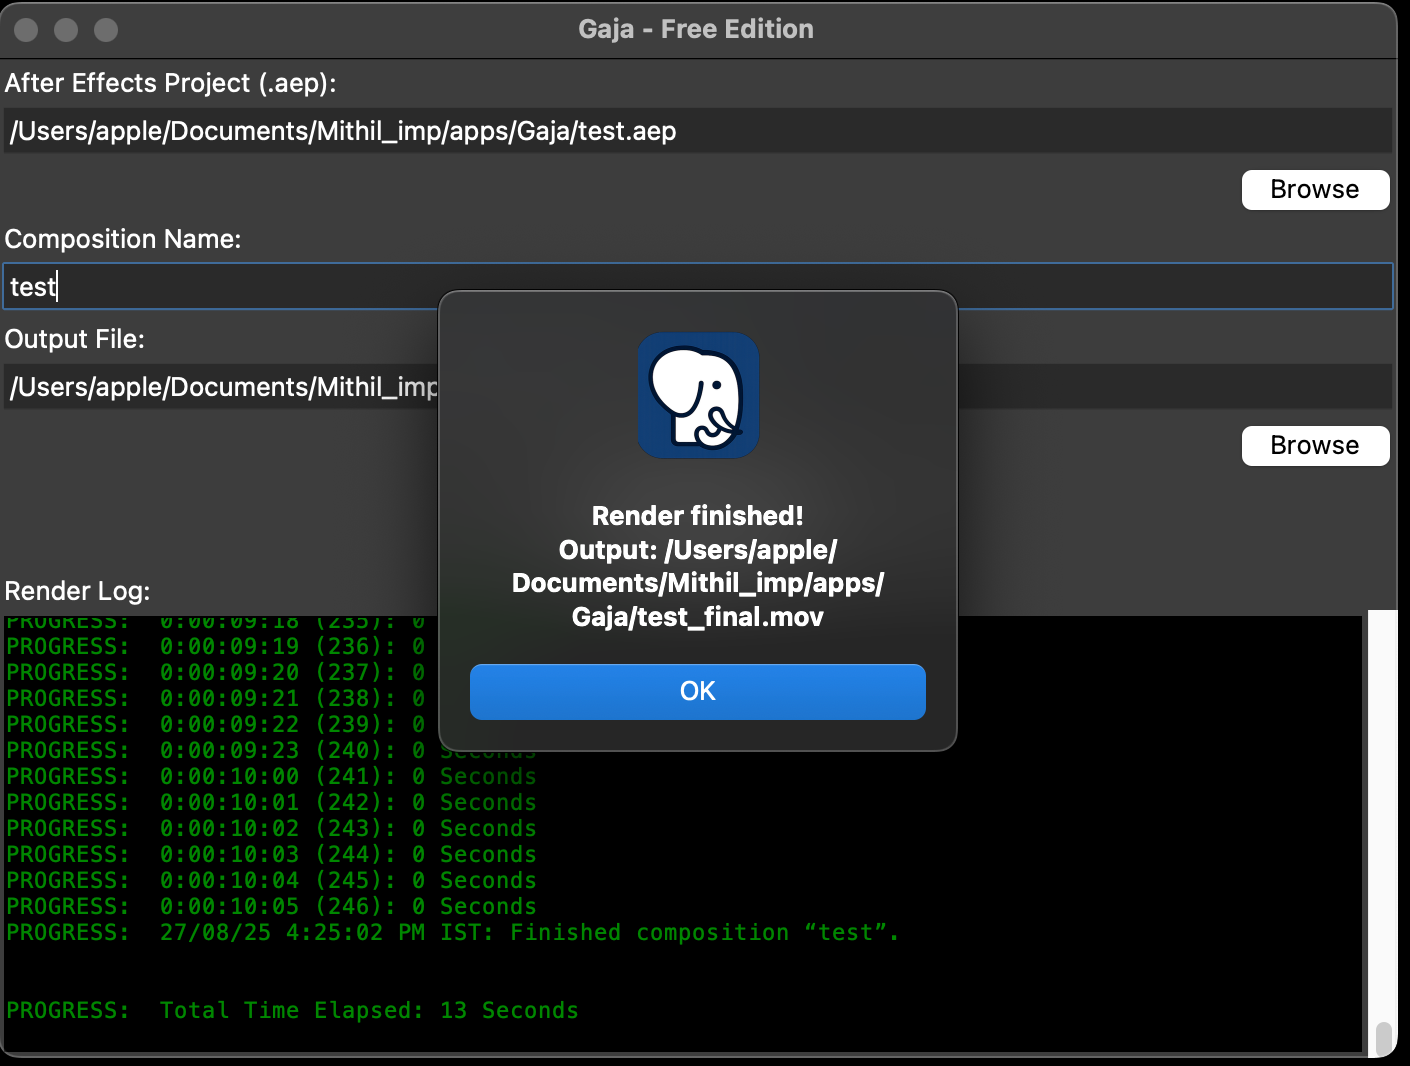The image size is (1410, 1066).
Task: Browse for After Effects project file
Action: tap(1315, 190)
